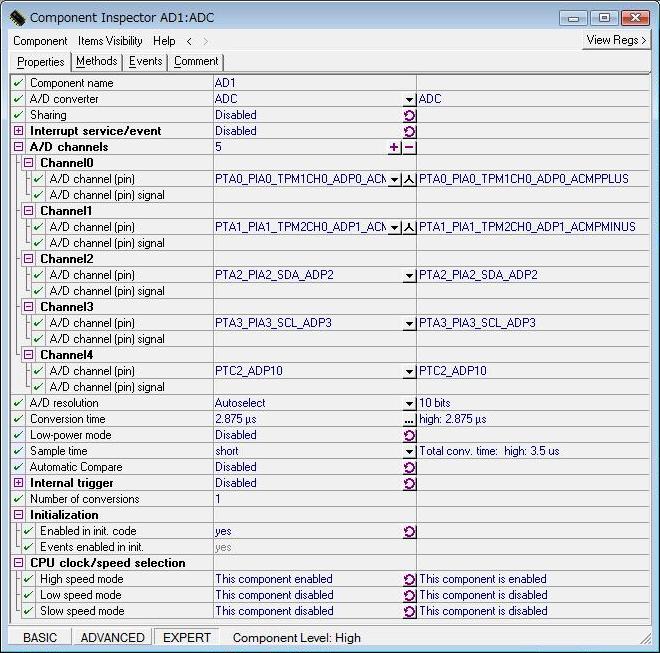Collapse Channel0 node

[x=29, y=163]
